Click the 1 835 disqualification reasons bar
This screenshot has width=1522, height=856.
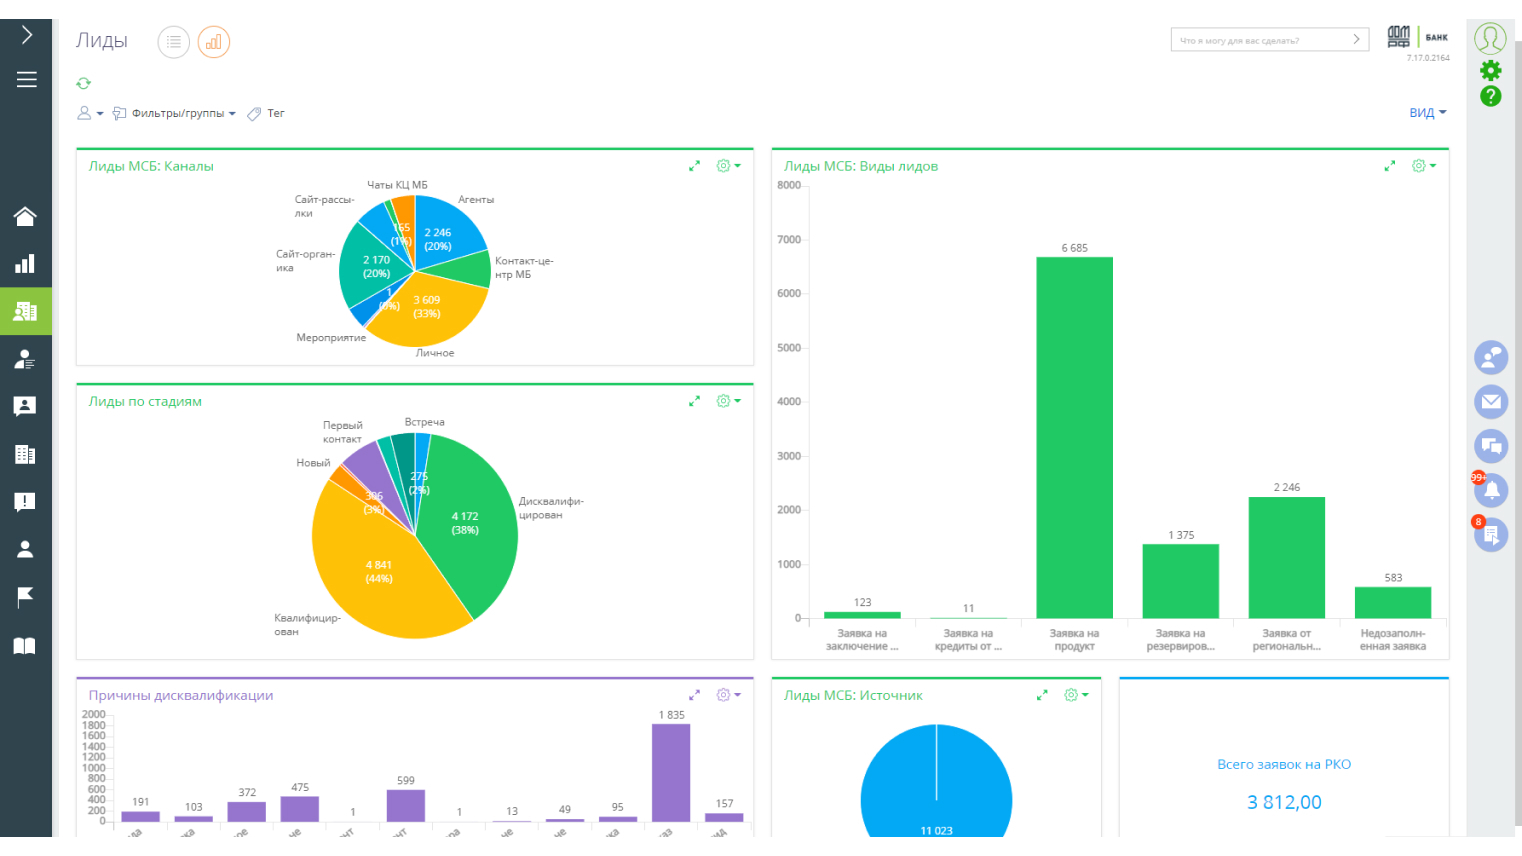(x=671, y=772)
